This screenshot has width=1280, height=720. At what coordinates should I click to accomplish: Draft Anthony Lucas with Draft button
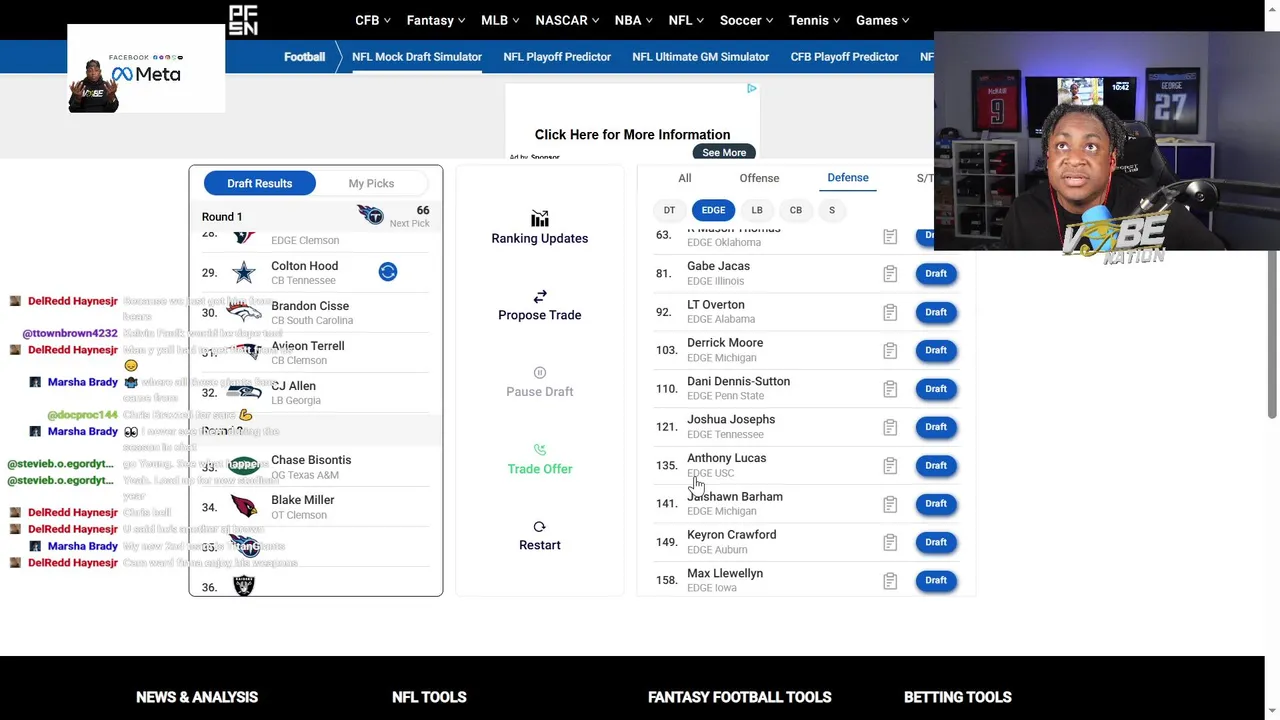coord(936,465)
